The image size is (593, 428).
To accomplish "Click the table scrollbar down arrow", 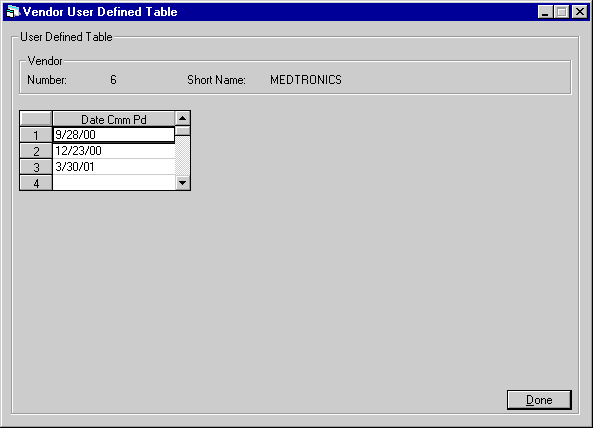I will click(x=183, y=183).
